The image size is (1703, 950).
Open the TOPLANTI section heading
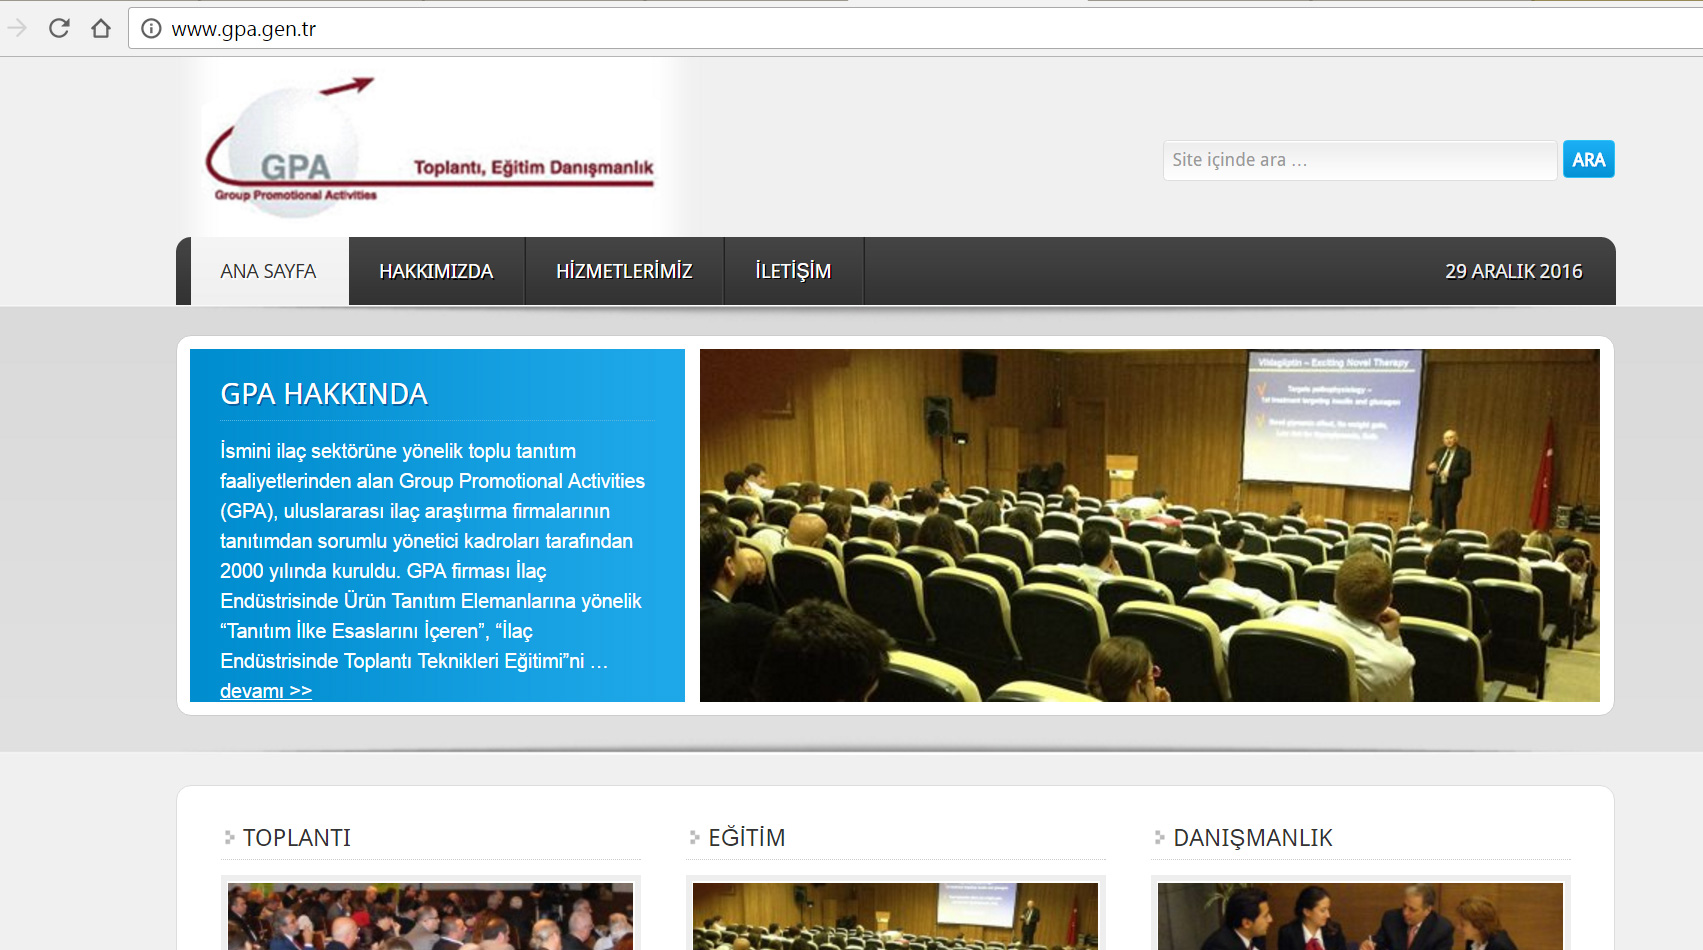click(297, 838)
